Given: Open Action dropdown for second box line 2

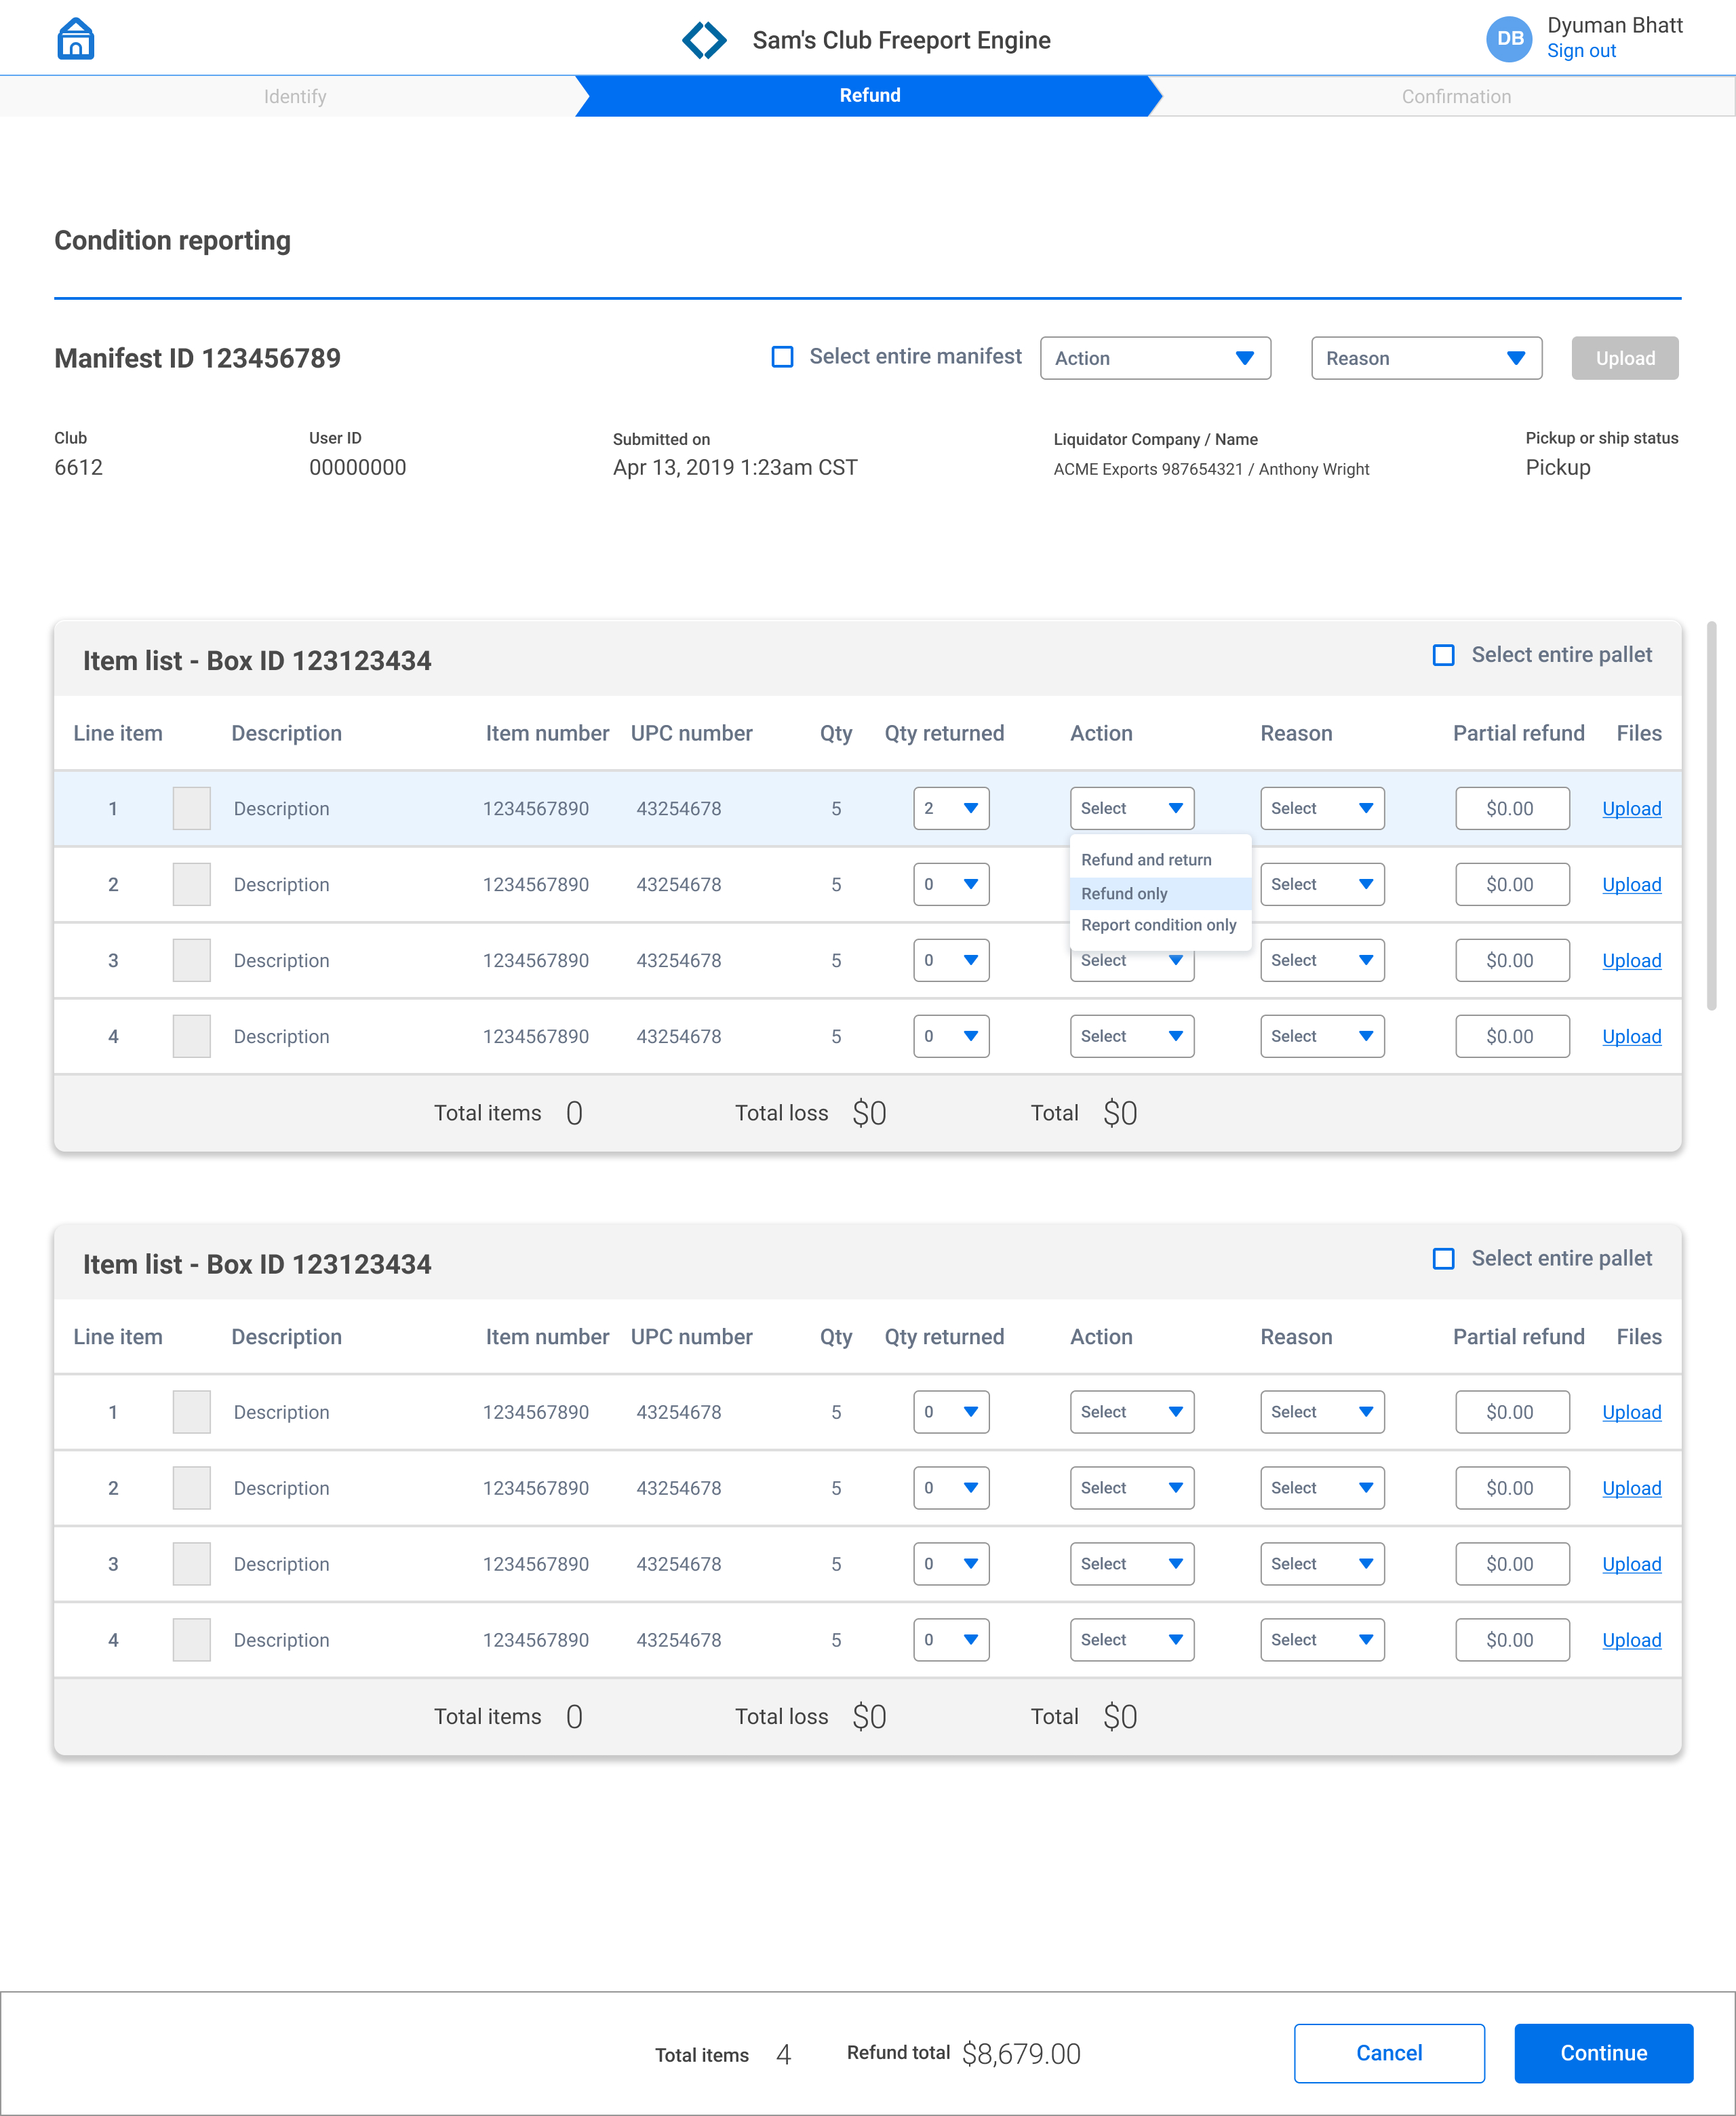Looking at the screenshot, I should click(x=1132, y=1488).
